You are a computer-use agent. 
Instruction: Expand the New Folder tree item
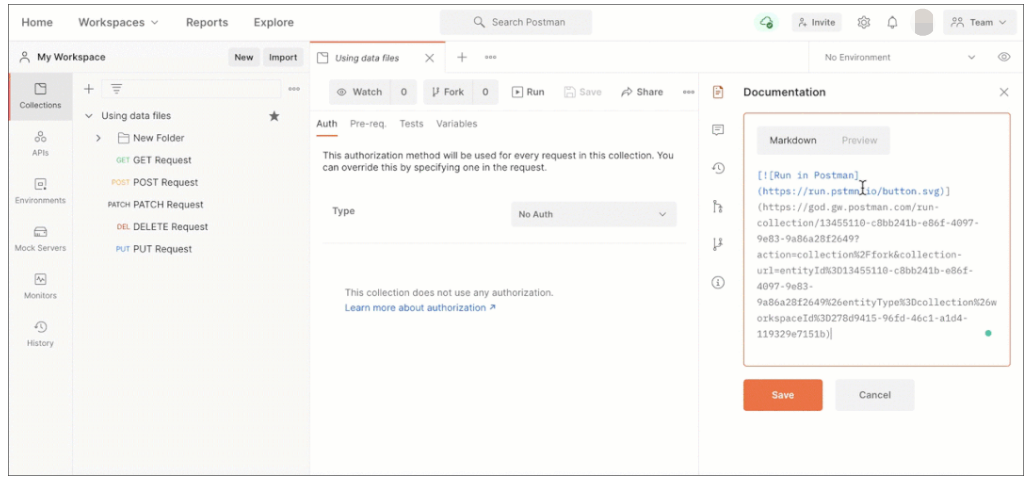(x=98, y=138)
